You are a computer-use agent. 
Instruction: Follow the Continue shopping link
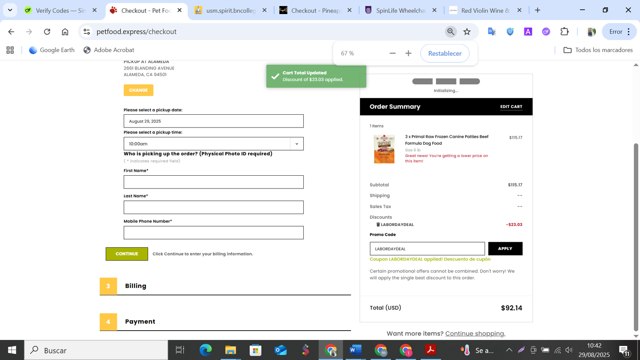(x=475, y=333)
